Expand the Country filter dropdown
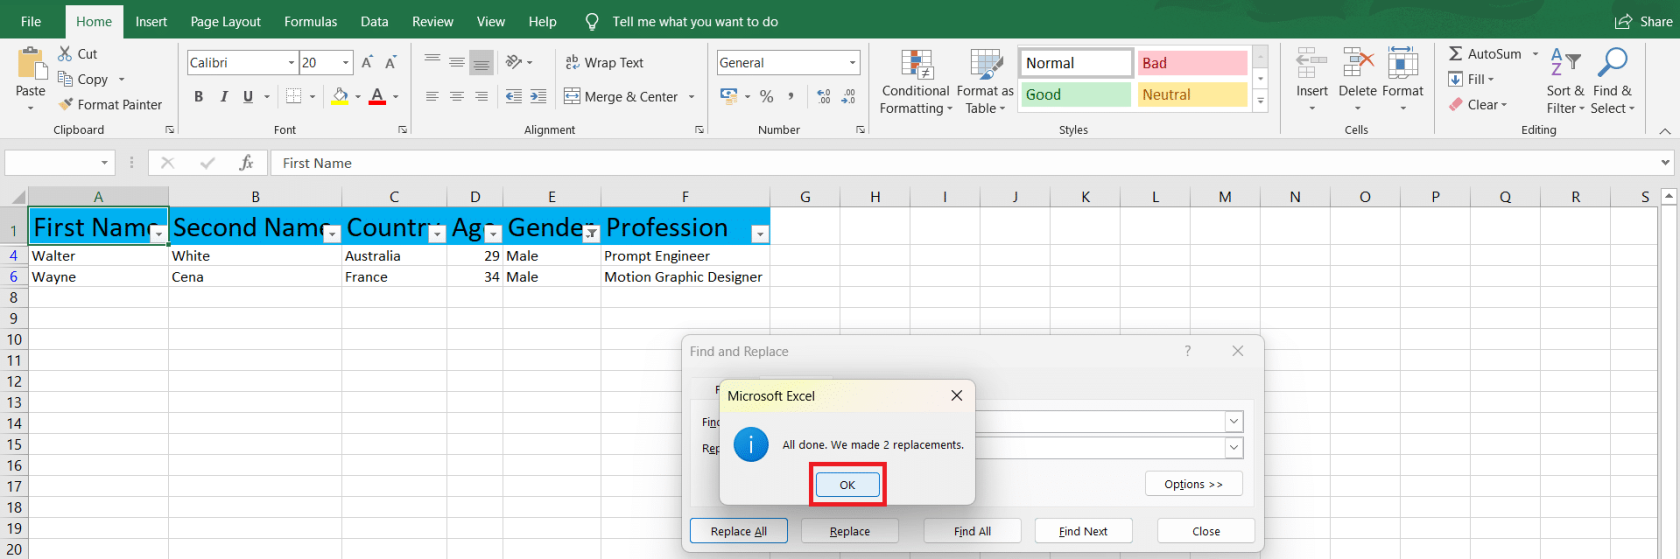The height and width of the screenshot is (559, 1680). click(437, 234)
